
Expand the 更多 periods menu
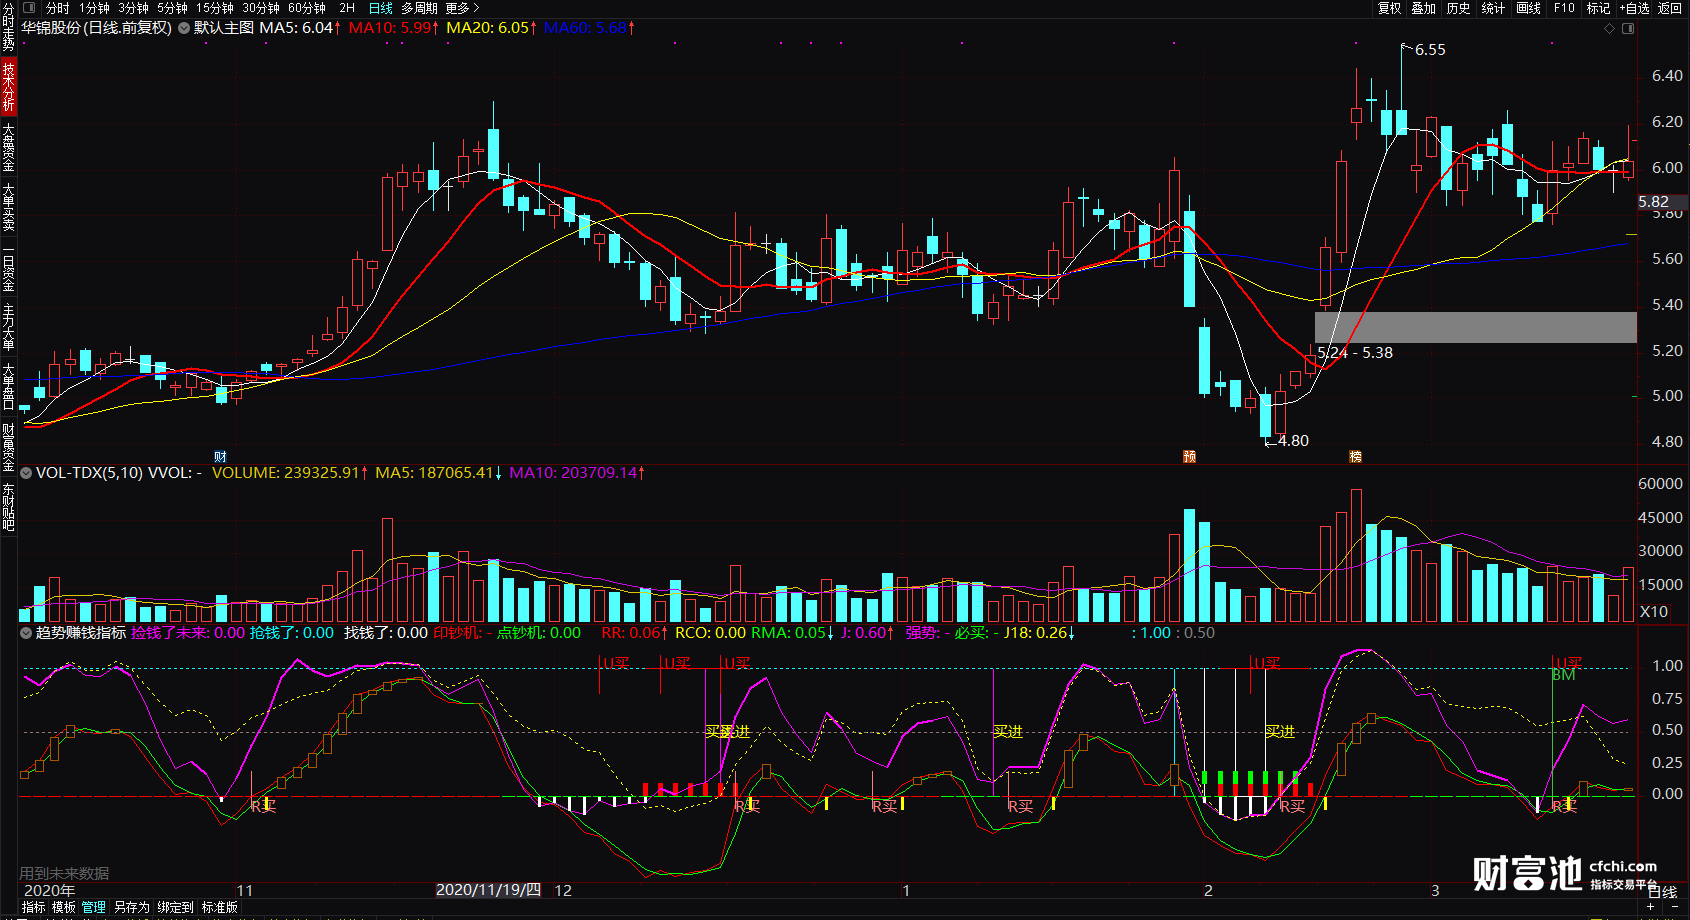462,8
